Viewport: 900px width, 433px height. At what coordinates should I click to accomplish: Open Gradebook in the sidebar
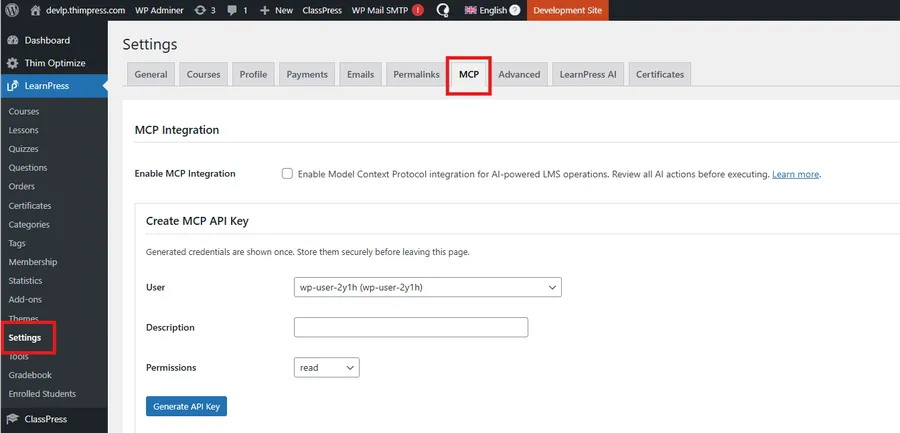pos(30,375)
